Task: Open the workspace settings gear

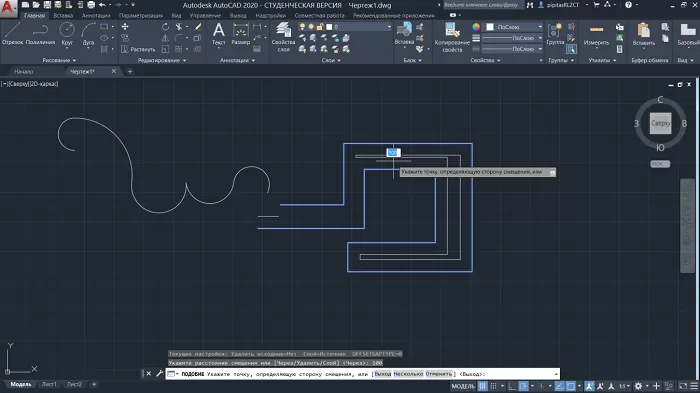Action: point(638,386)
